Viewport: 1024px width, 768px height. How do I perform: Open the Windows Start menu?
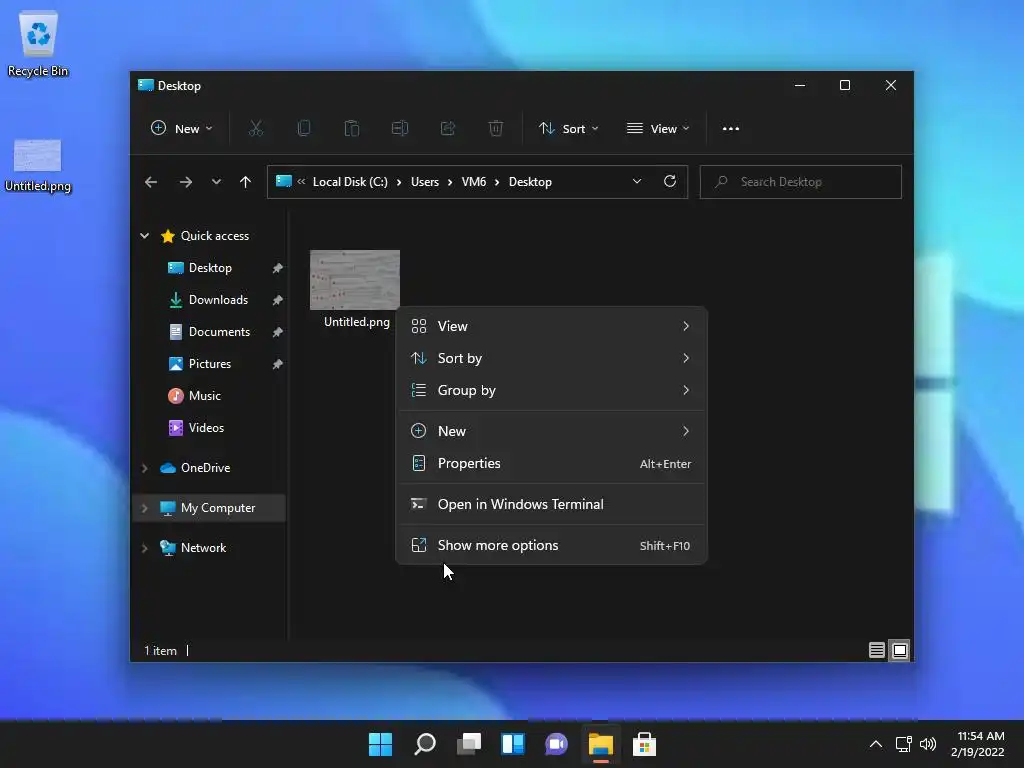click(381, 744)
